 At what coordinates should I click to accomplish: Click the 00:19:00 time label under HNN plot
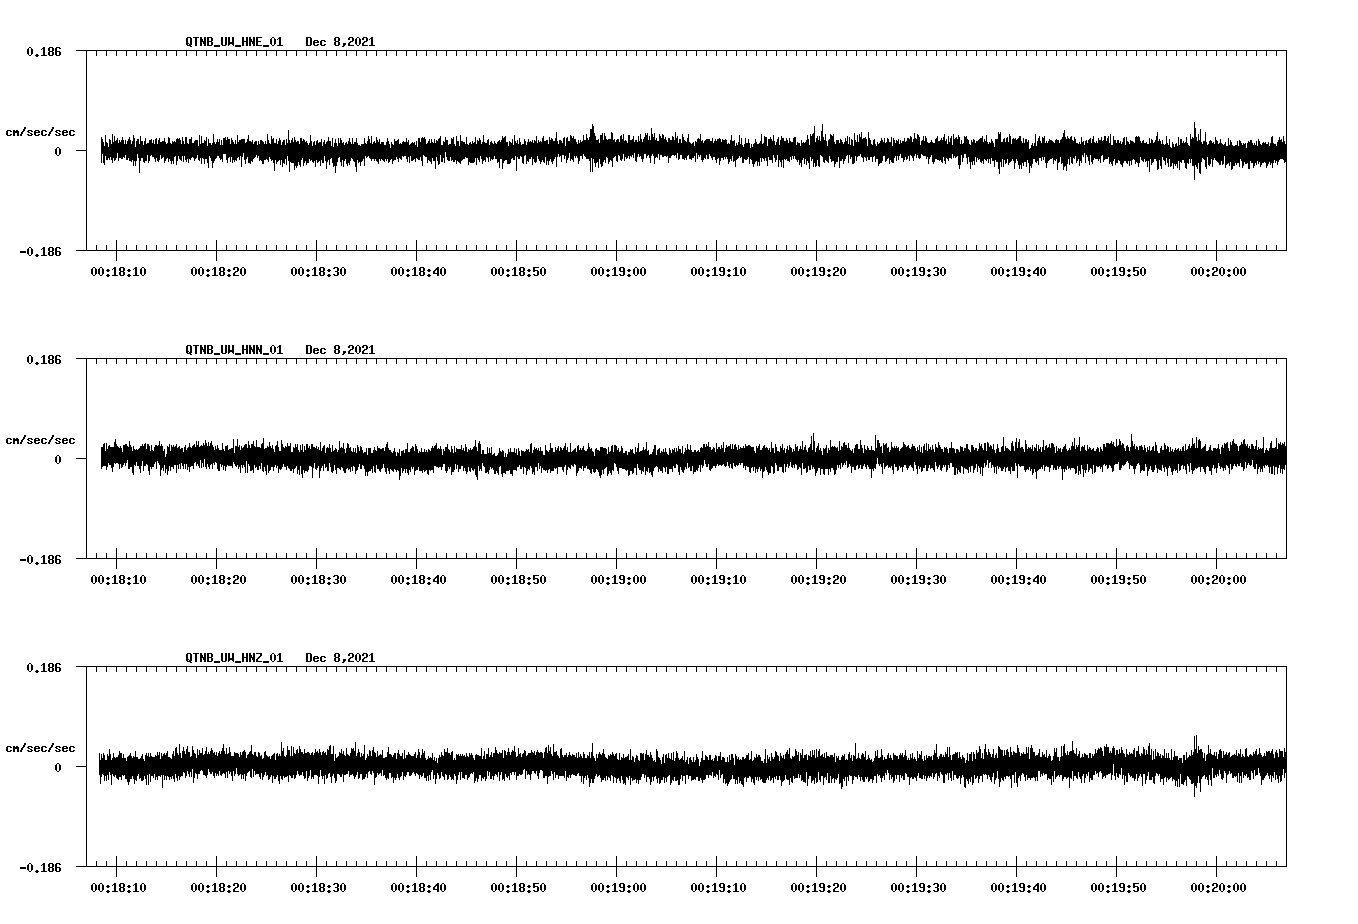tap(618, 580)
